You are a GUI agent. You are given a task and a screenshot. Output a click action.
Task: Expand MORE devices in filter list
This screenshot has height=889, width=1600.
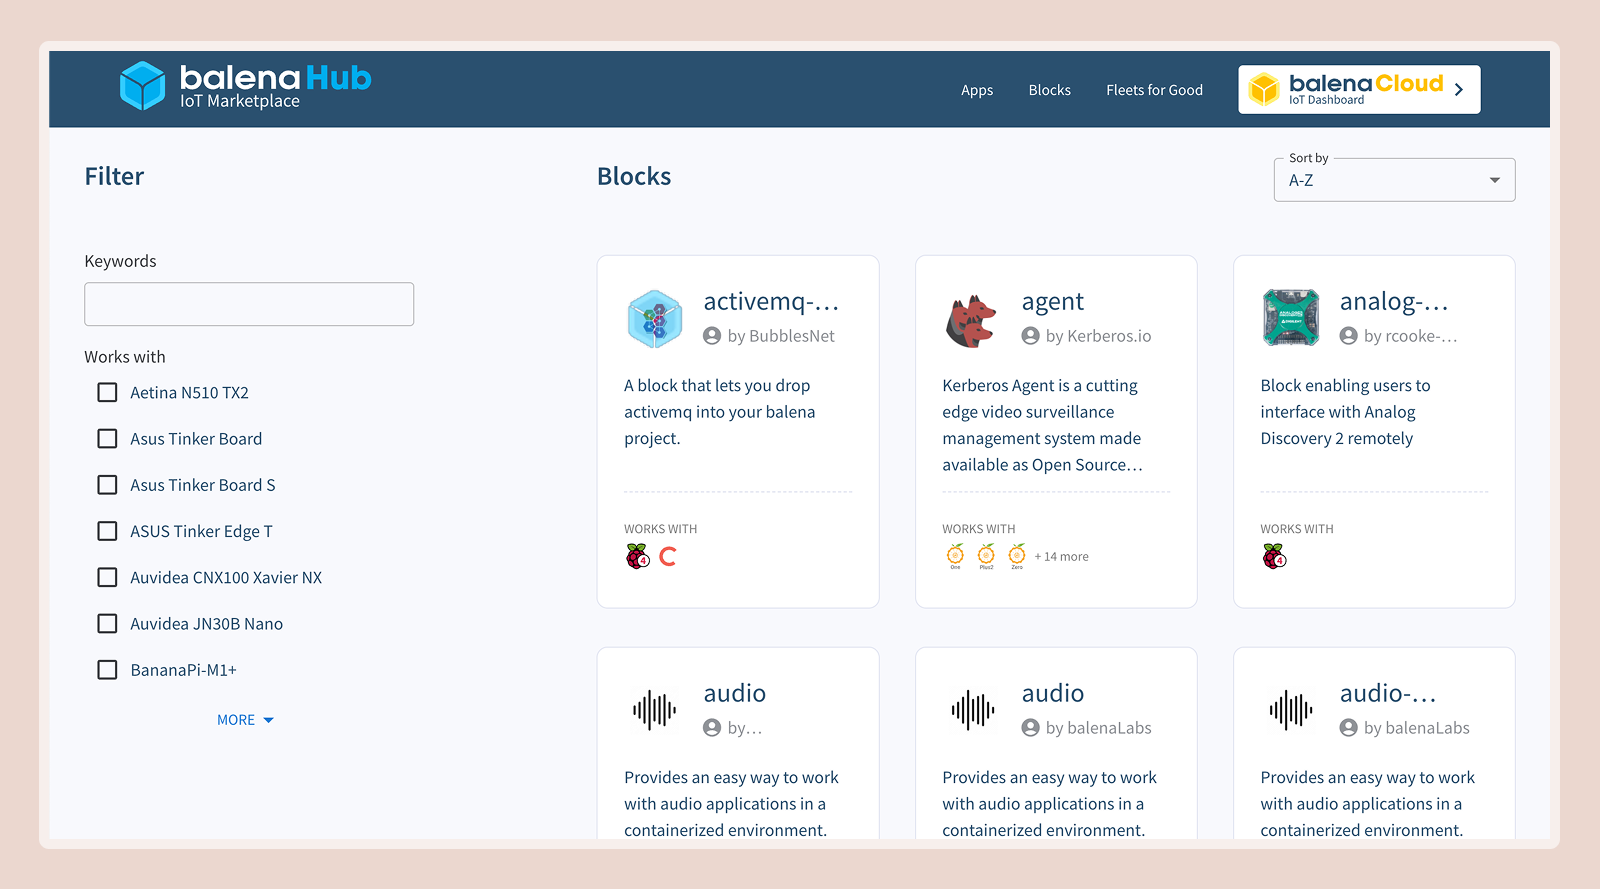click(x=245, y=720)
